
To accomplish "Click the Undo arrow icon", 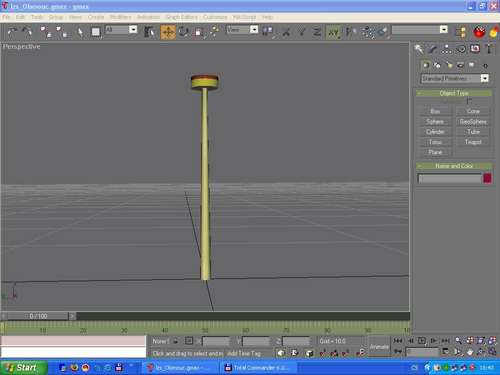I will tap(12, 32).
